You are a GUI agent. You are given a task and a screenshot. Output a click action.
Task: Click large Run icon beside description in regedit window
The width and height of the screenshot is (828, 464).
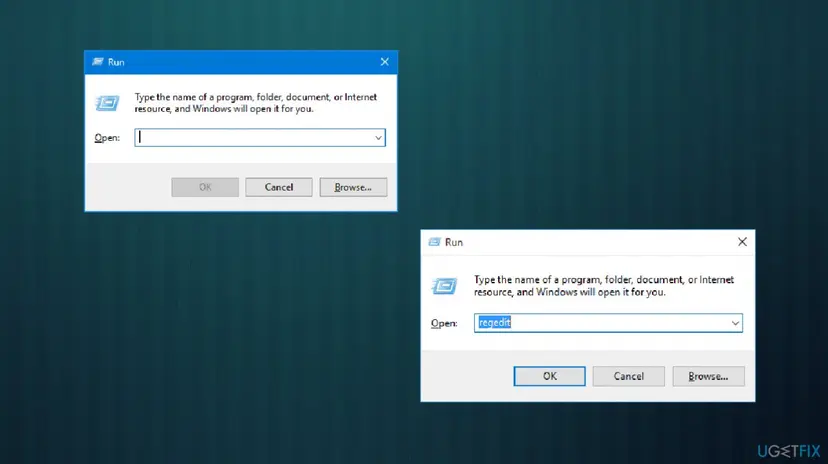pyautogui.click(x=444, y=286)
